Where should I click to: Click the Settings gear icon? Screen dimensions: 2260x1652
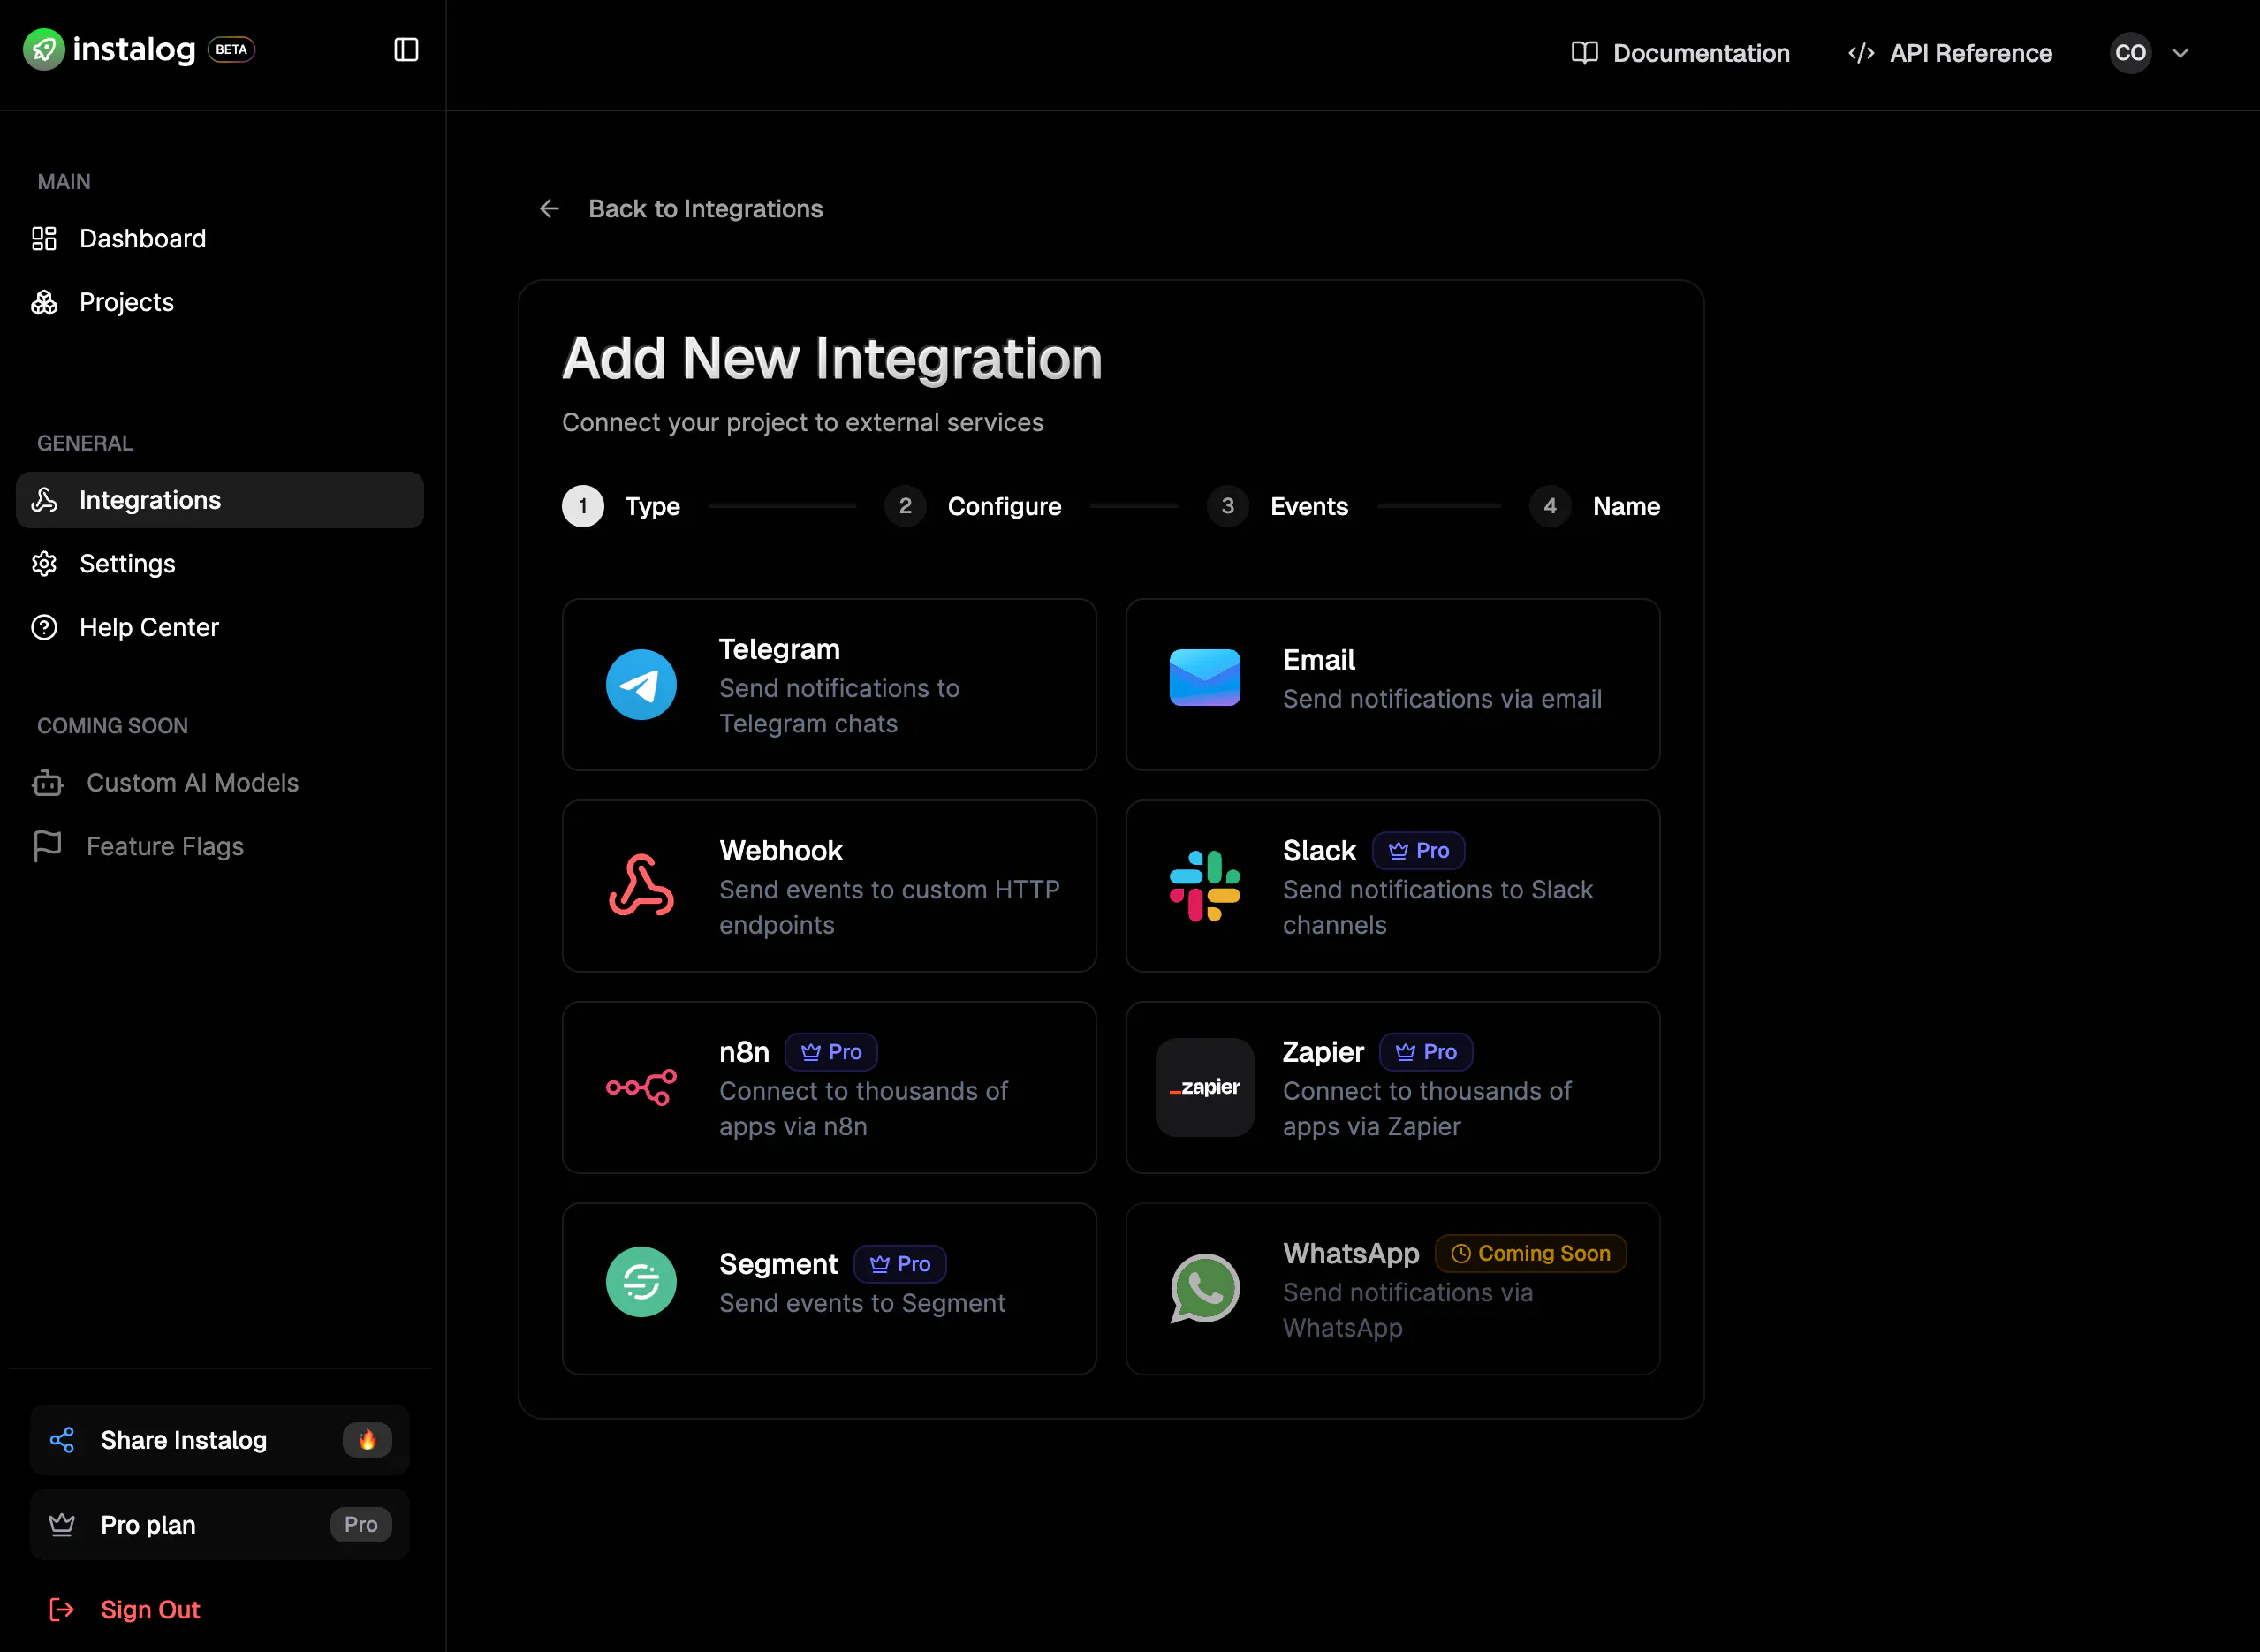tap(44, 564)
